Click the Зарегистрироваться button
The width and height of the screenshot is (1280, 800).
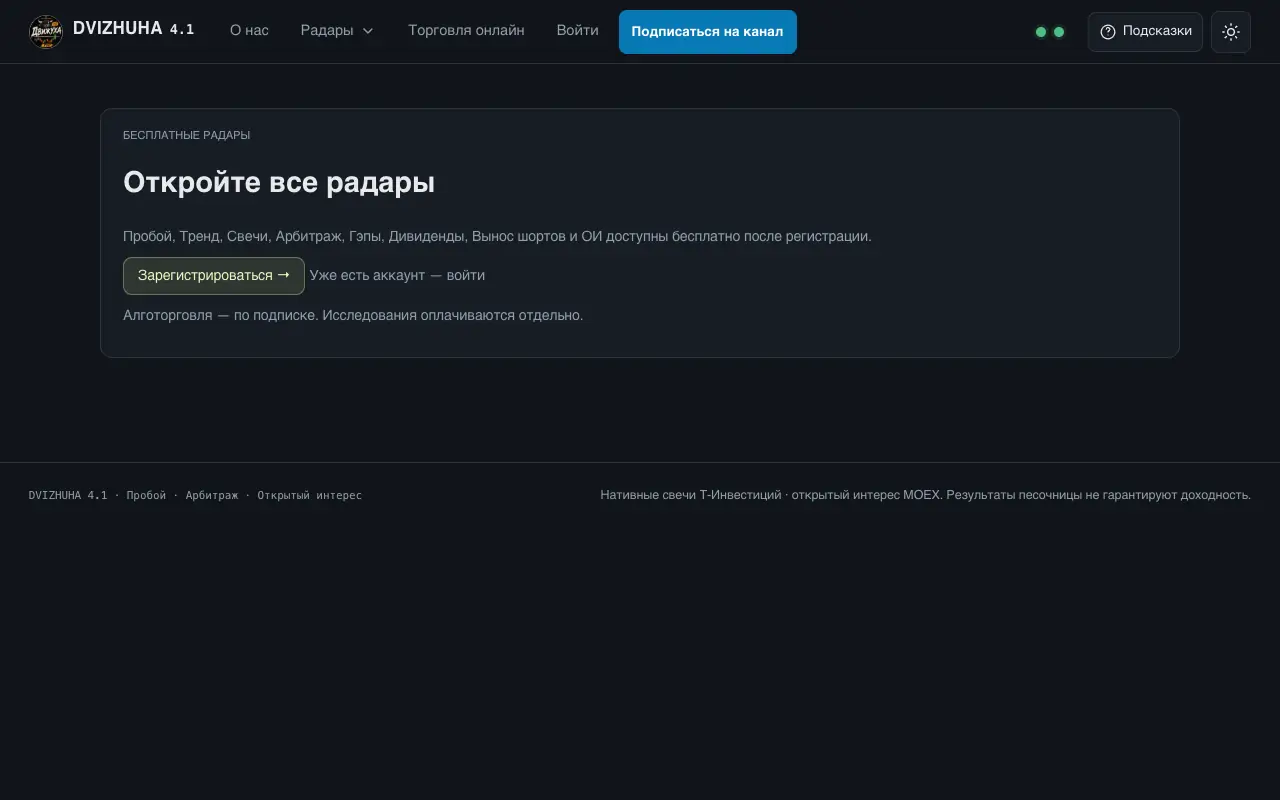214,276
